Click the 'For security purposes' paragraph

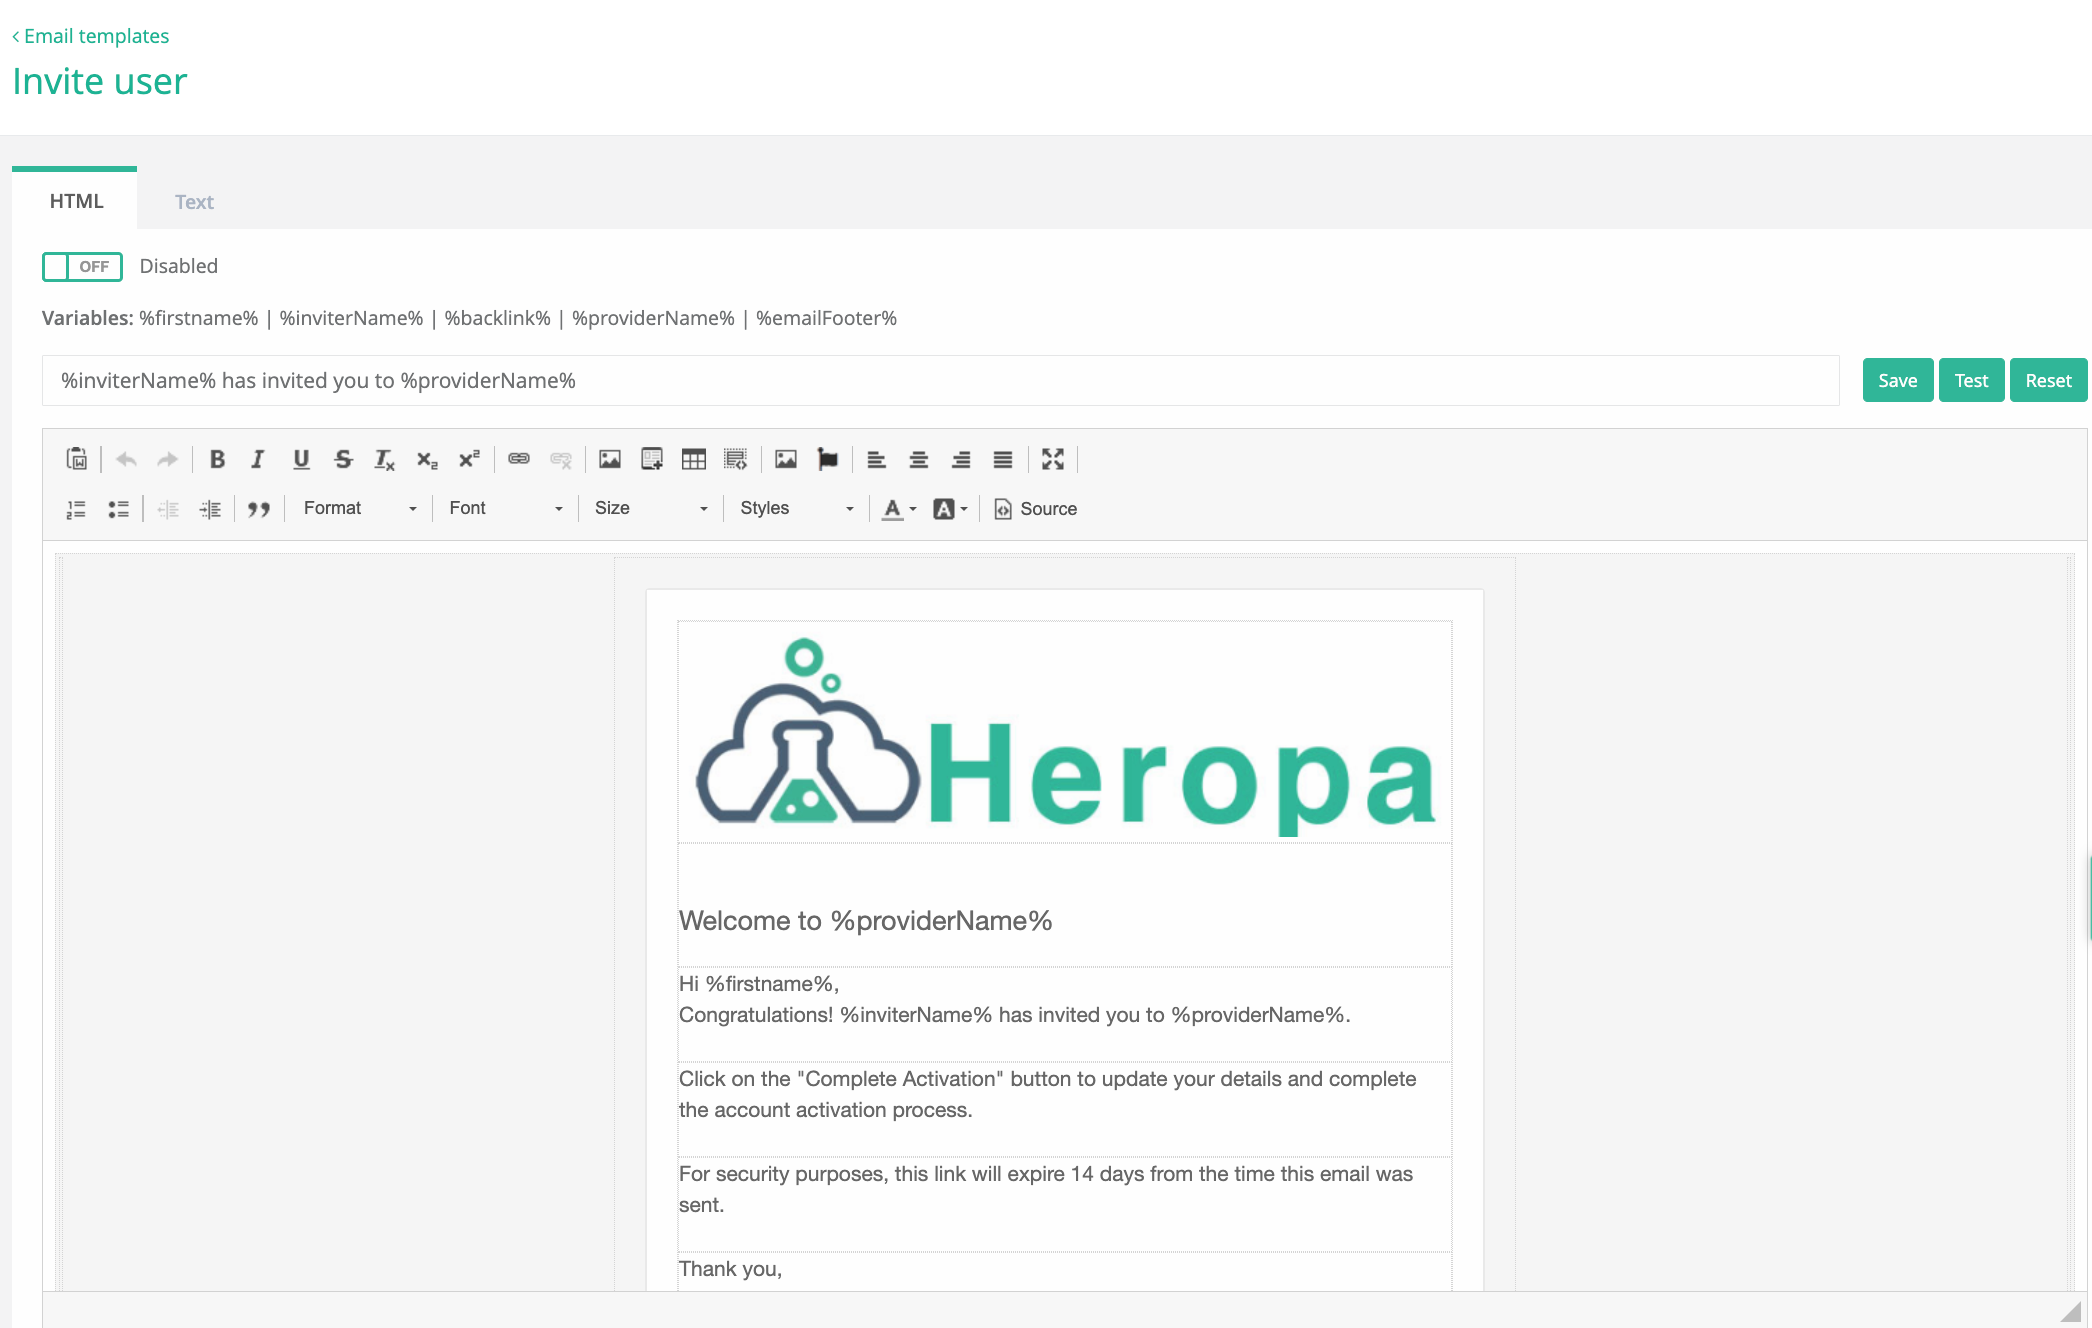pyautogui.click(x=1045, y=1189)
